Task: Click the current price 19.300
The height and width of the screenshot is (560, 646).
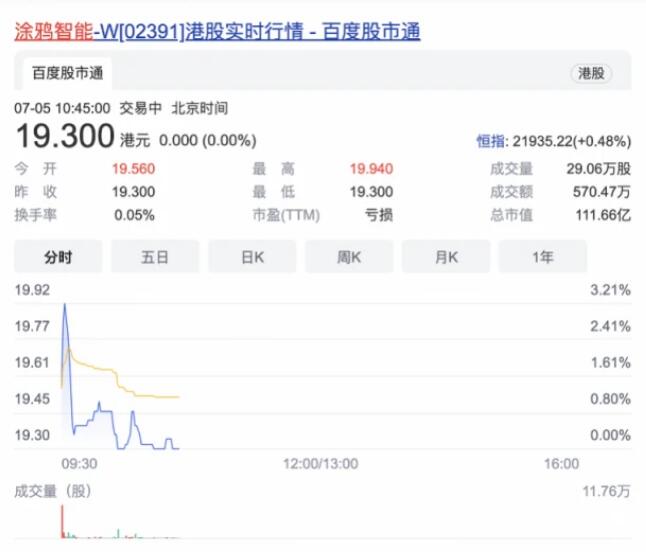Action: pos(65,136)
